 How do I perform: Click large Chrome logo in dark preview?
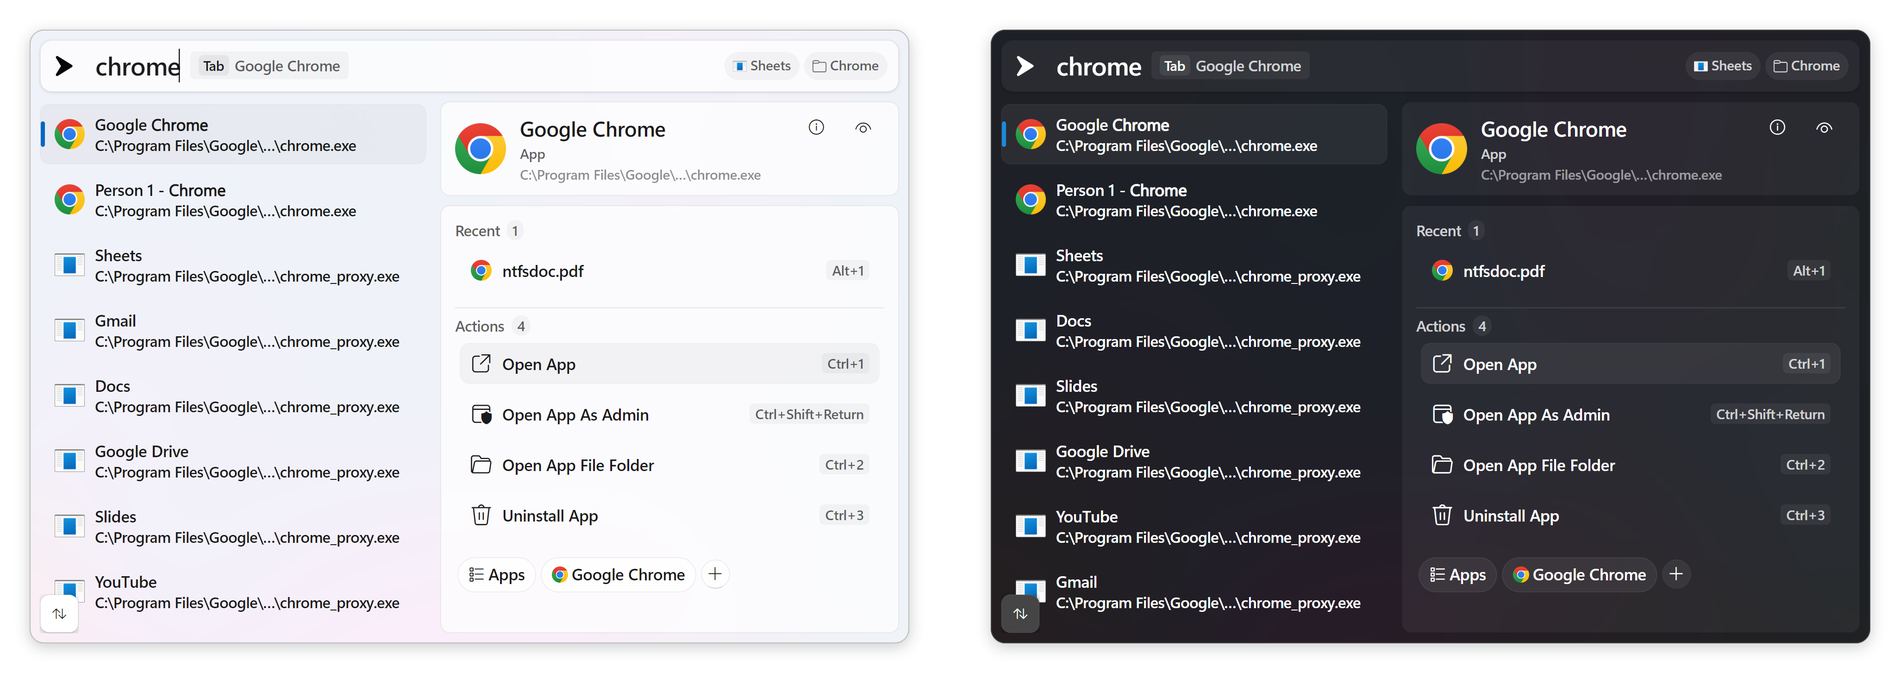(x=1441, y=149)
